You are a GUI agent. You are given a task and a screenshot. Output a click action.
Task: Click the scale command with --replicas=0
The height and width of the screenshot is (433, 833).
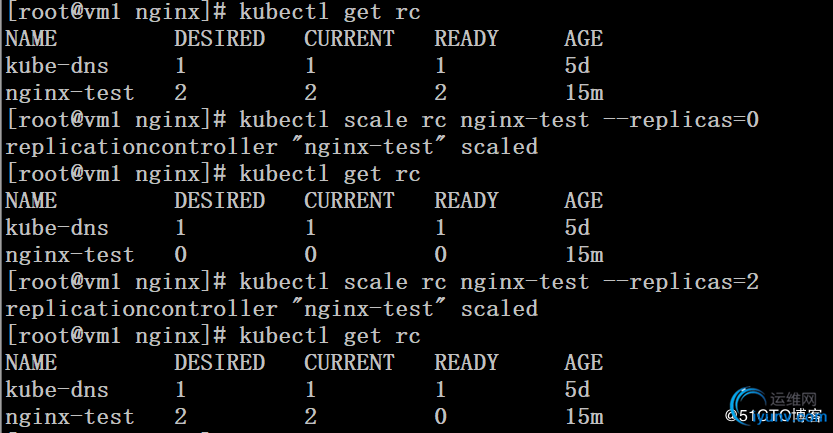(500, 120)
